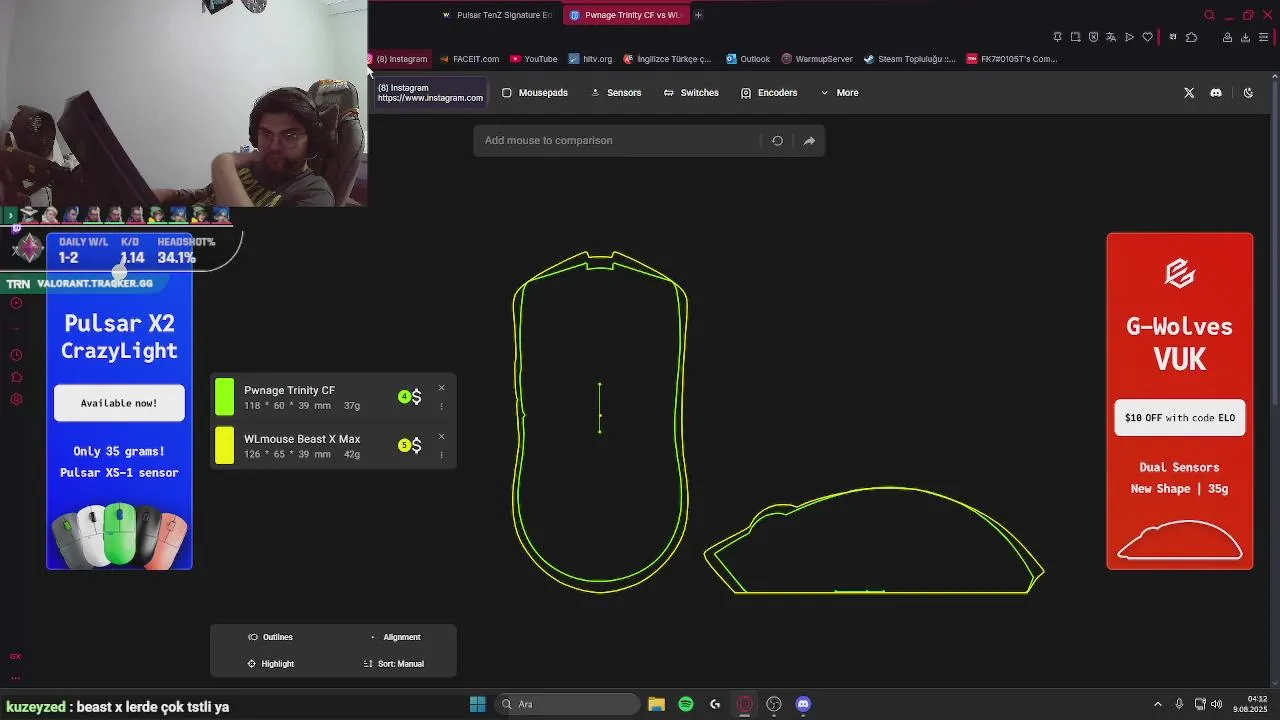1280x720 pixels.
Task: Change the Sort: Manual setting
Action: click(394, 664)
